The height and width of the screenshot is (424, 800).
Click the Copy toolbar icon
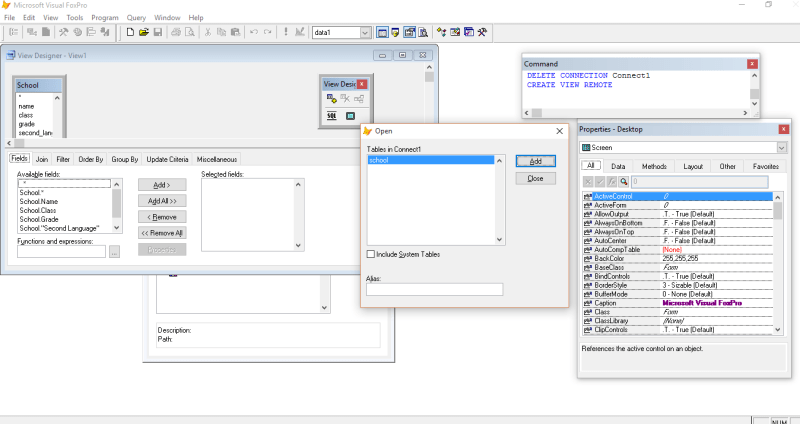click(x=221, y=32)
